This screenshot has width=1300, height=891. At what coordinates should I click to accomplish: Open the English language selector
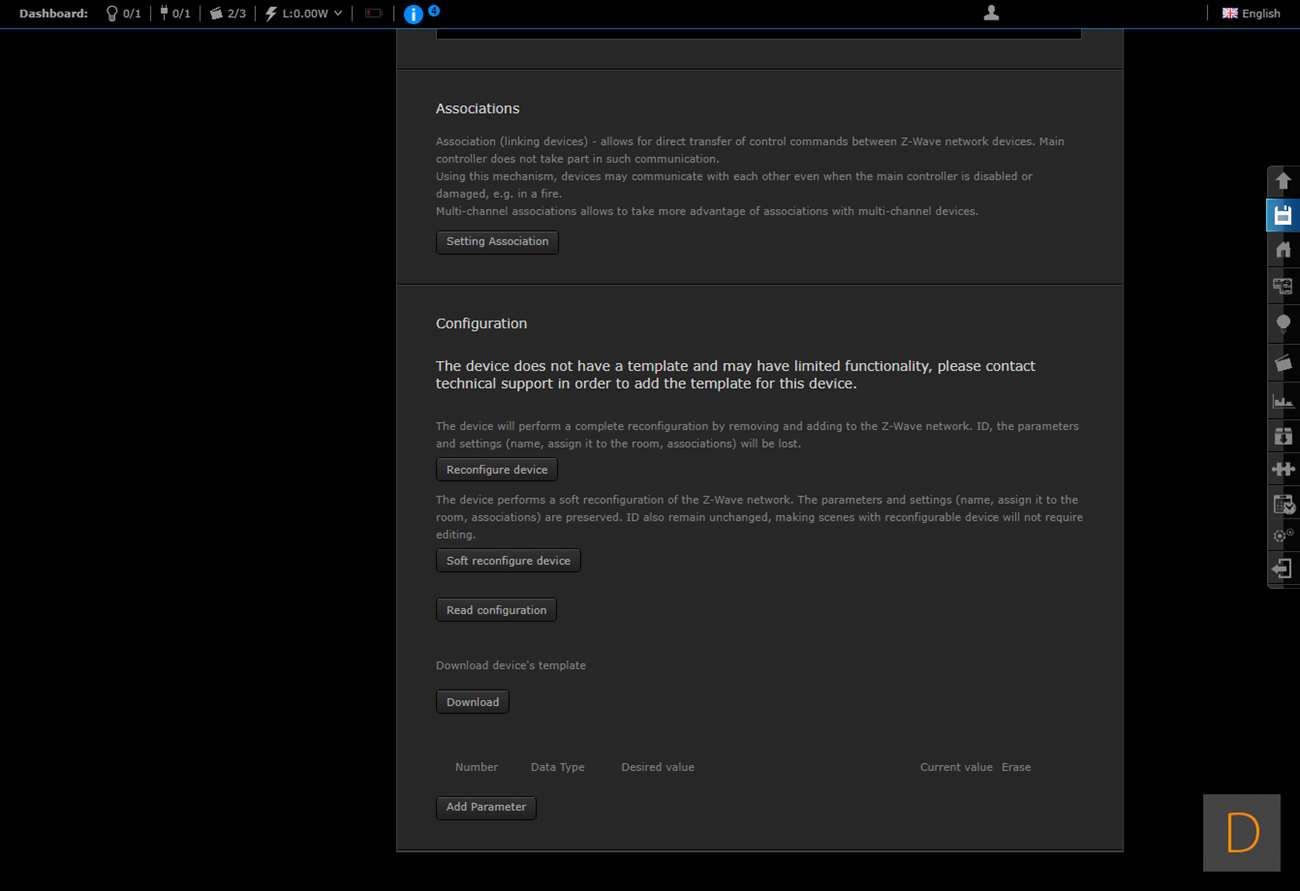pos(1251,13)
